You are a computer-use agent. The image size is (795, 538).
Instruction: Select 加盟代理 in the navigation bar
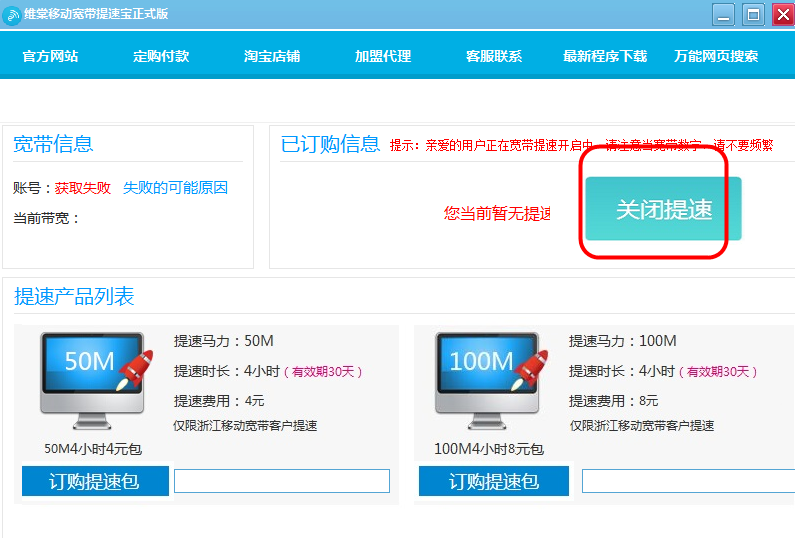click(383, 56)
